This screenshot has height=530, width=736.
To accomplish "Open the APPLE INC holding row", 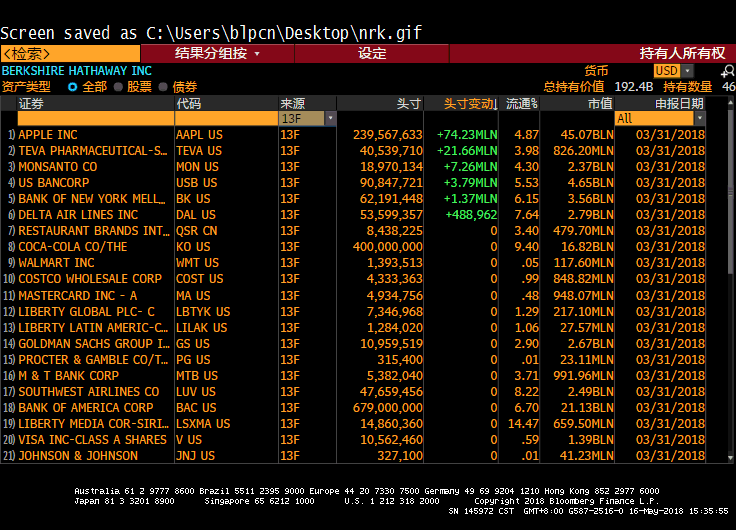I will pos(353,135).
